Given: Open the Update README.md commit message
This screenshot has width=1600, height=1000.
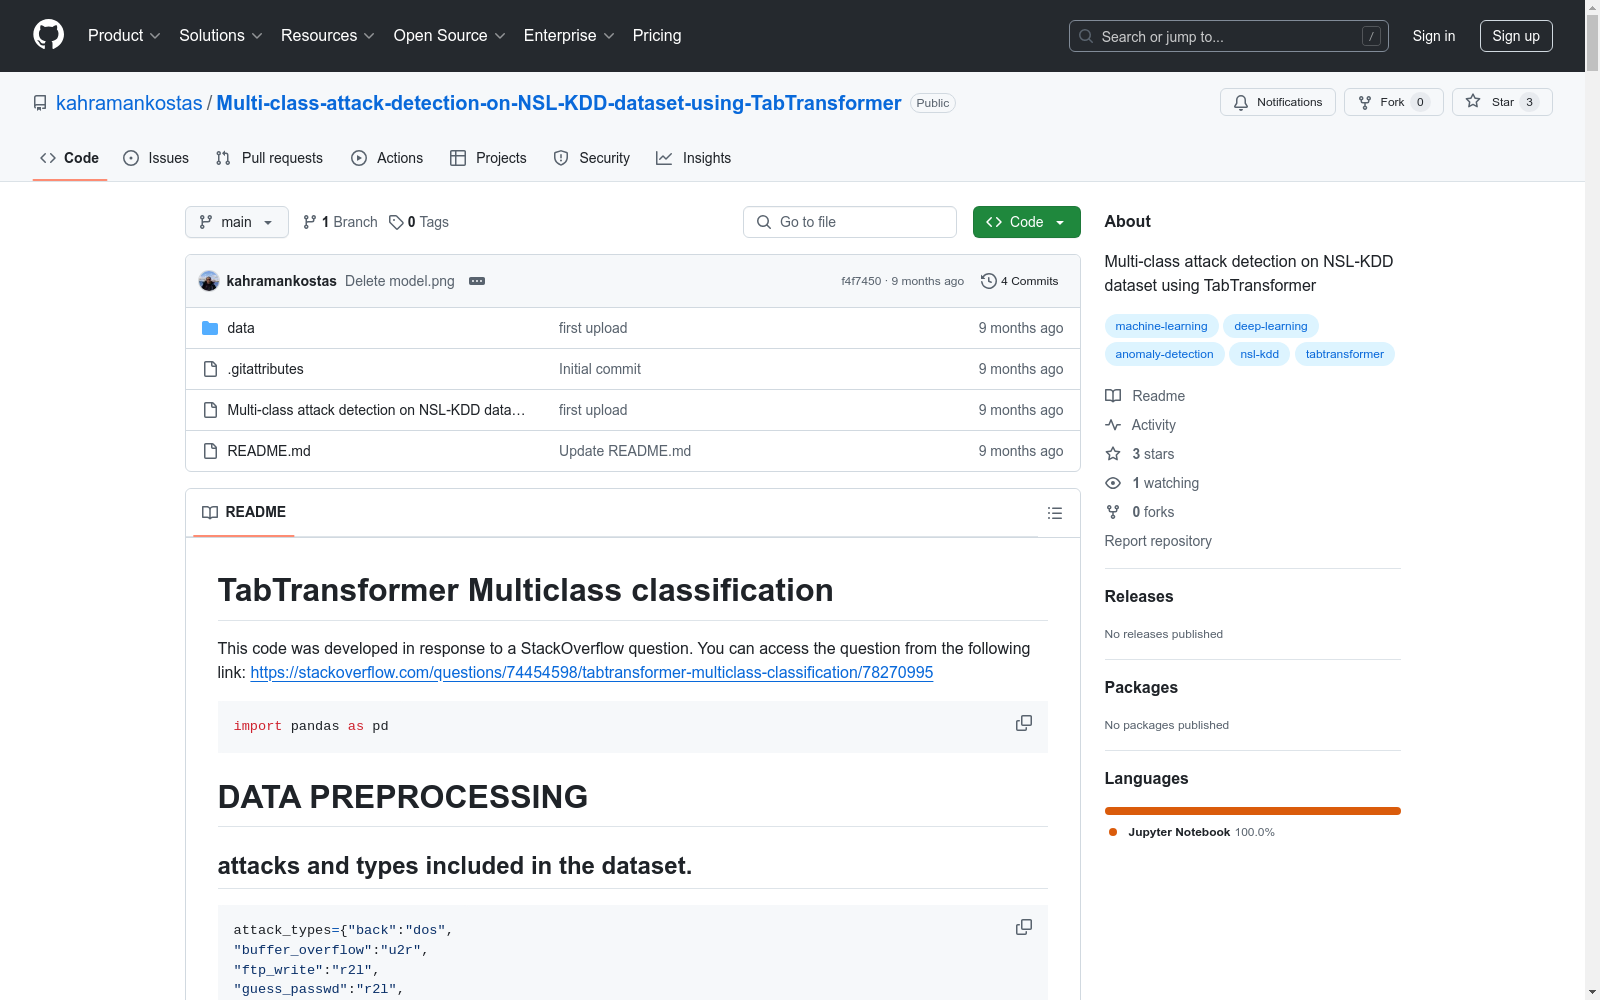Looking at the screenshot, I should coord(625,451).
